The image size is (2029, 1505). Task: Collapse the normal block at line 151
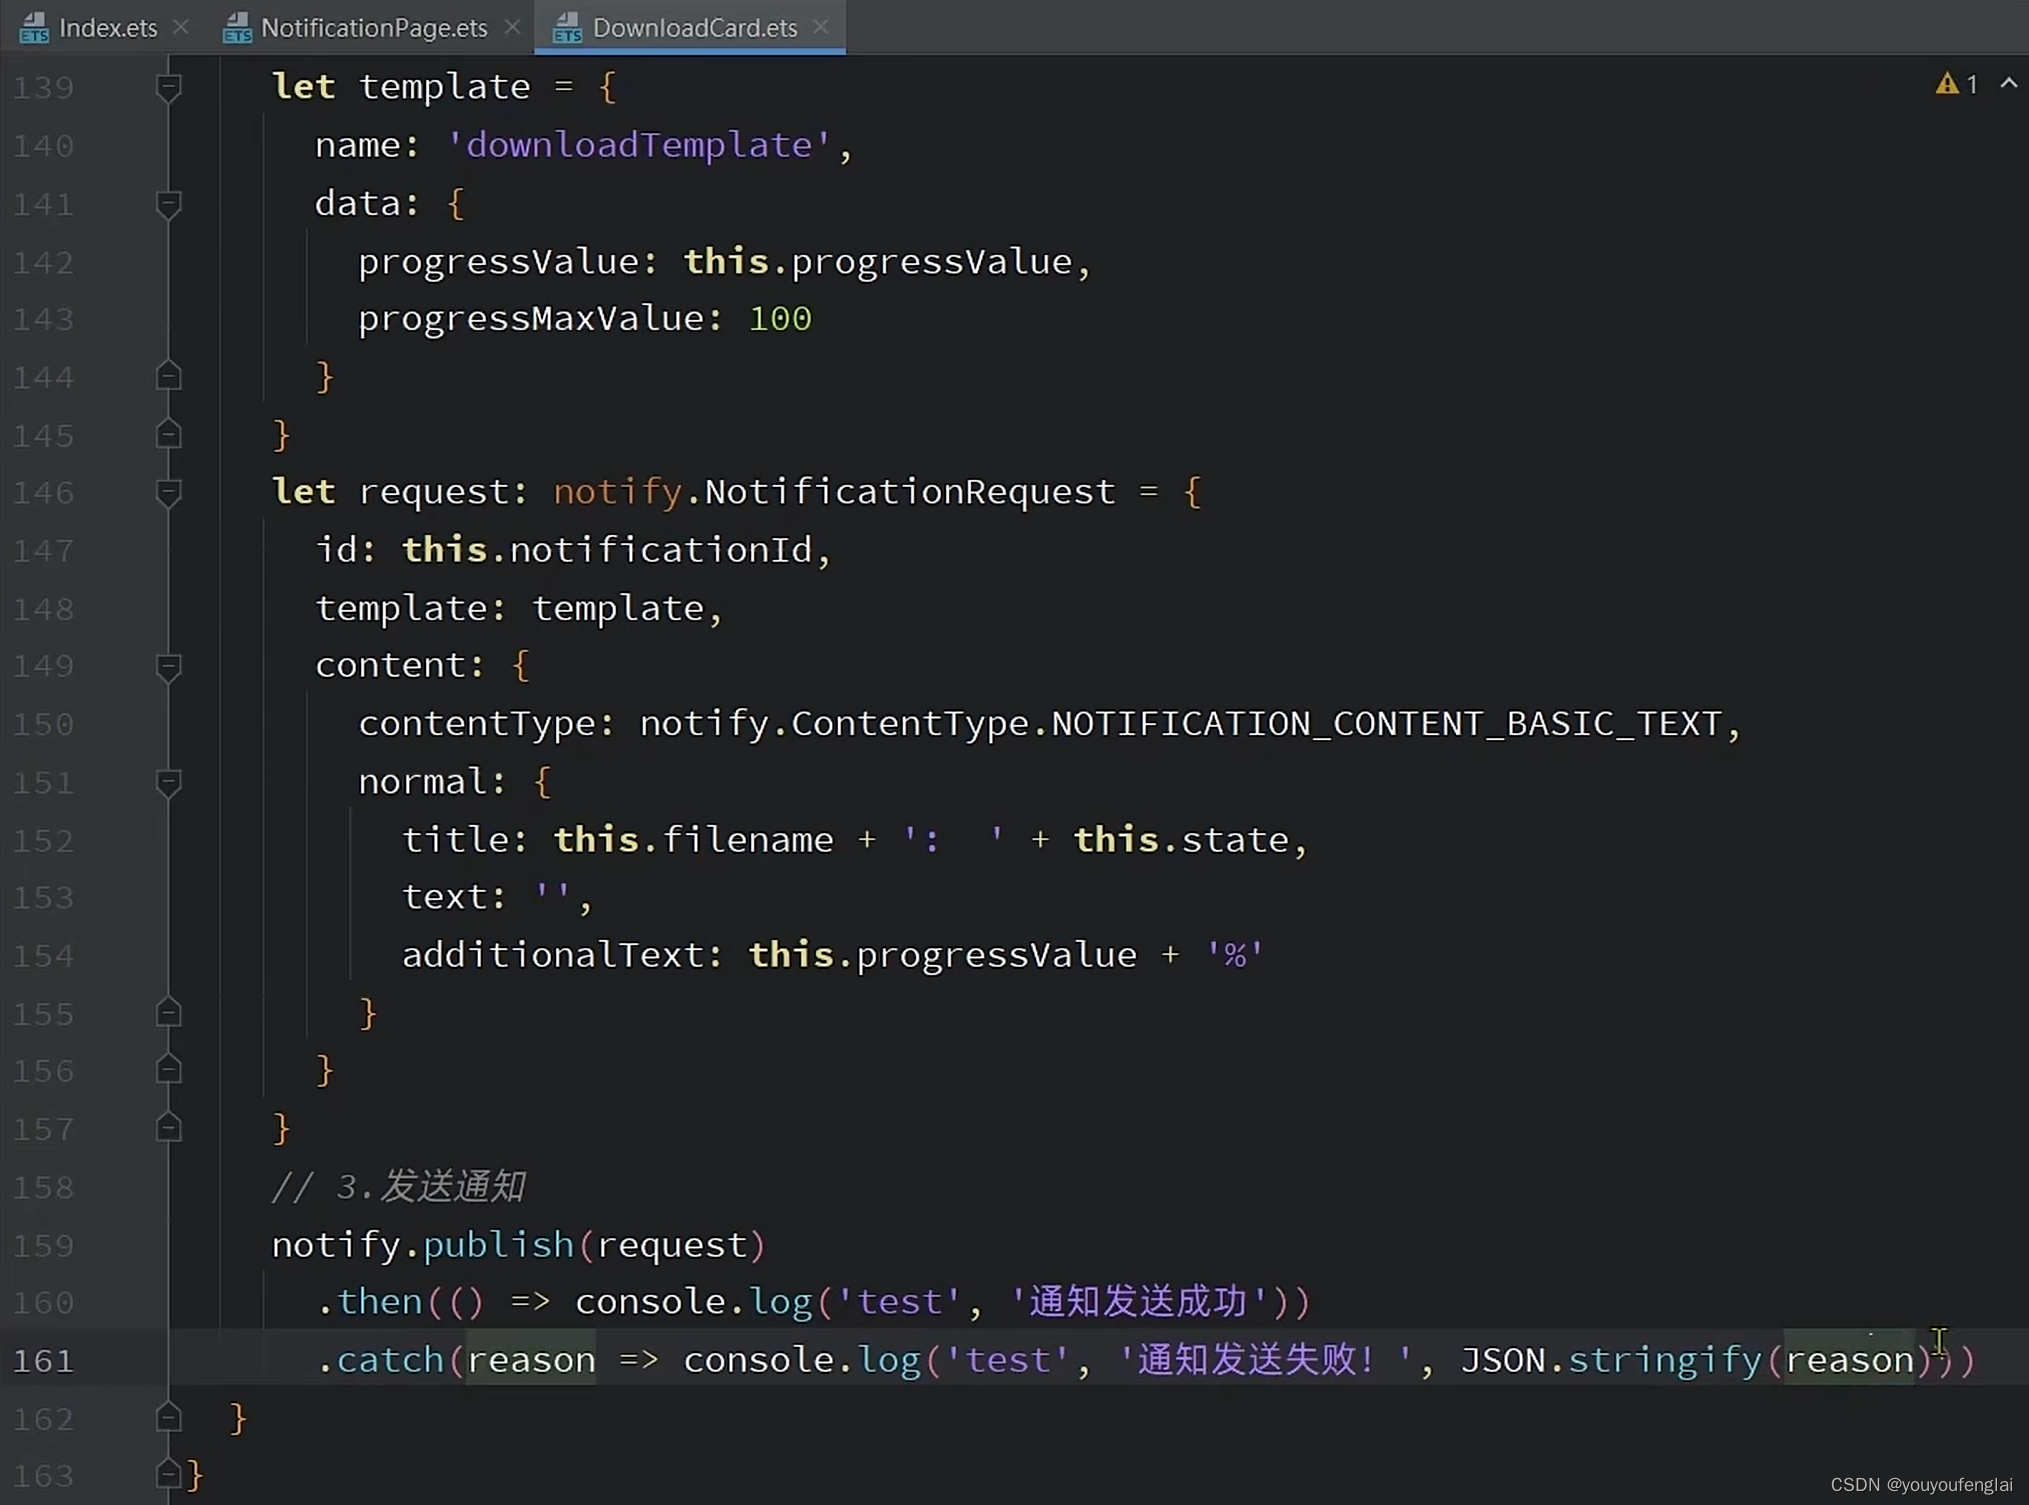[169, 783]
